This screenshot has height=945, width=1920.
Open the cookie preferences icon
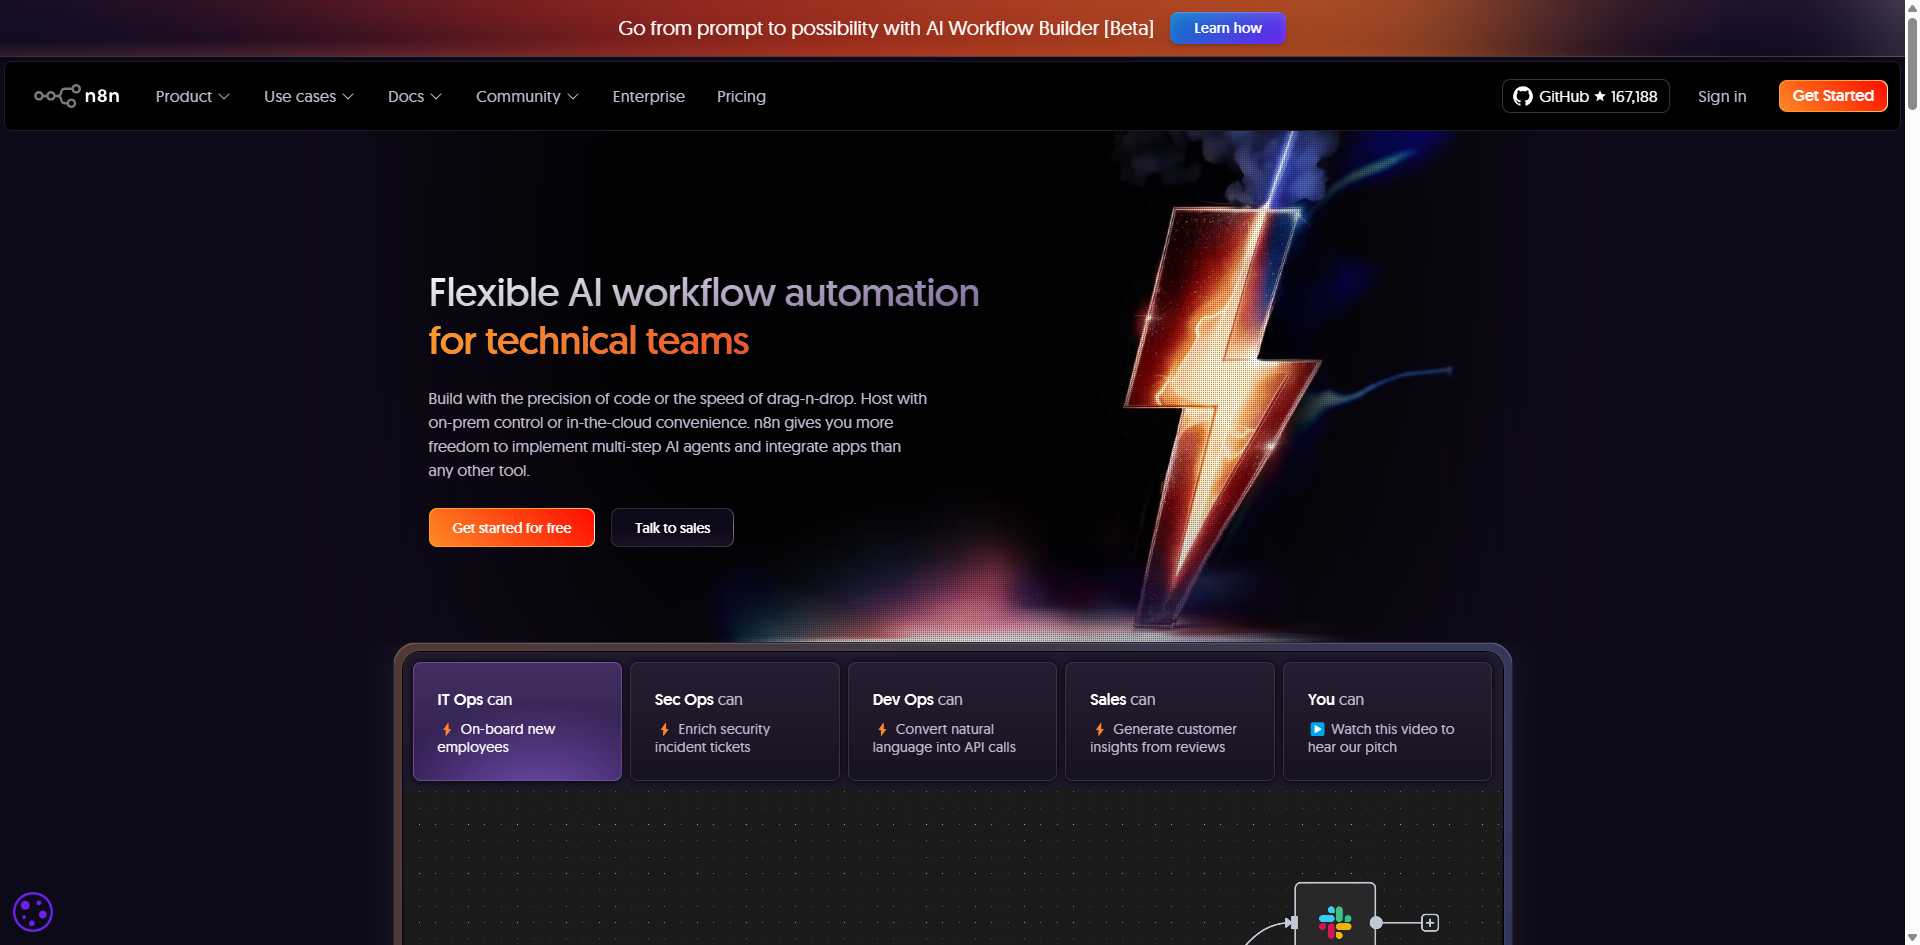click(x=33, y=912)
